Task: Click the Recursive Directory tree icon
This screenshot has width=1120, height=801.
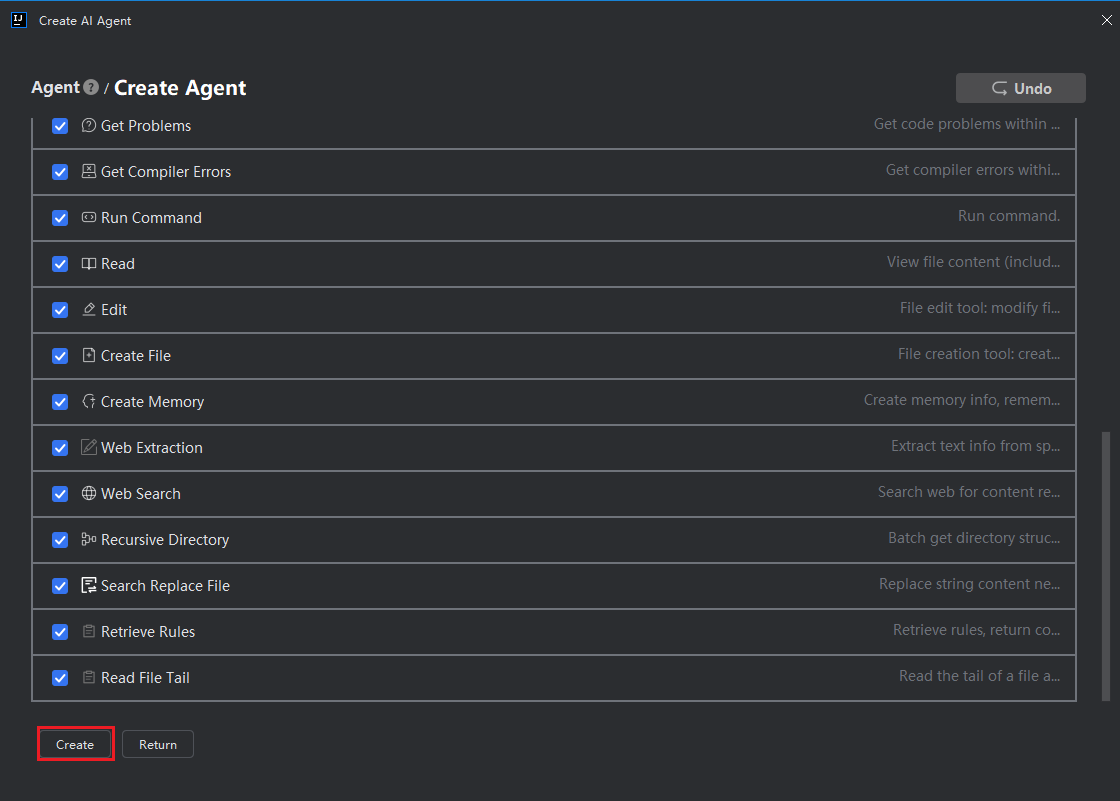Action: click(88, 540)
